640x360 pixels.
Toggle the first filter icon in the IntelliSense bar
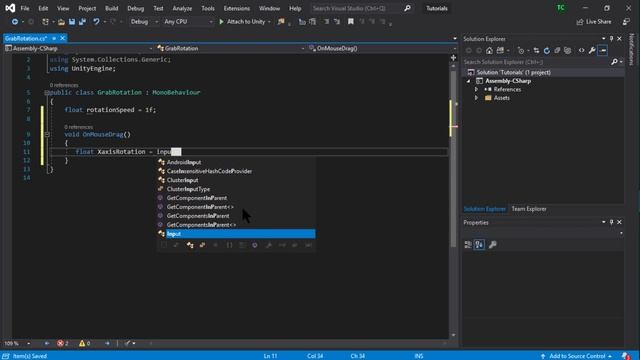pyautogui.click(x=164, y=245)
